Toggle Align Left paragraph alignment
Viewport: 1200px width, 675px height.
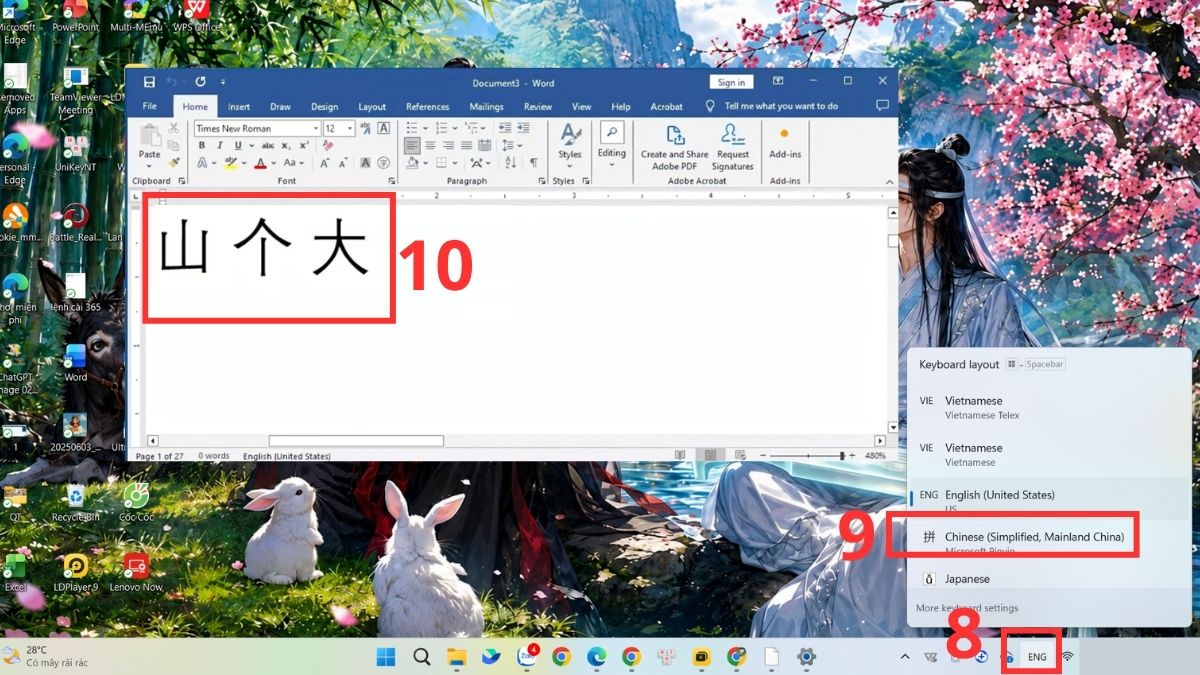412,145
